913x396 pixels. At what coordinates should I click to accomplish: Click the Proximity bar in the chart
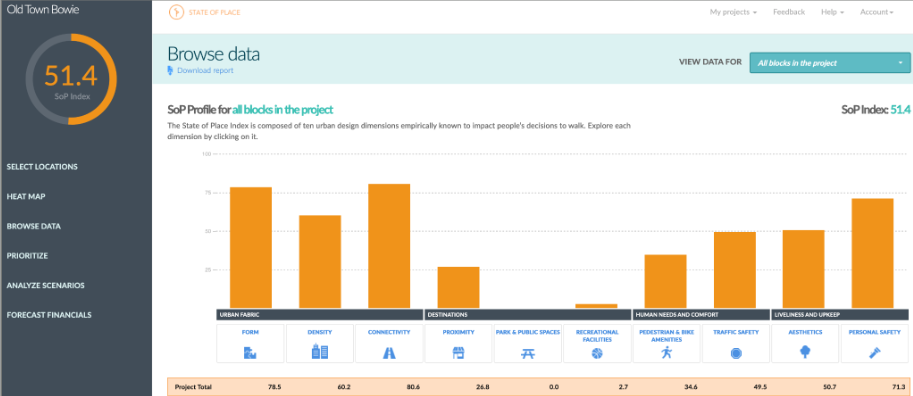458,288
